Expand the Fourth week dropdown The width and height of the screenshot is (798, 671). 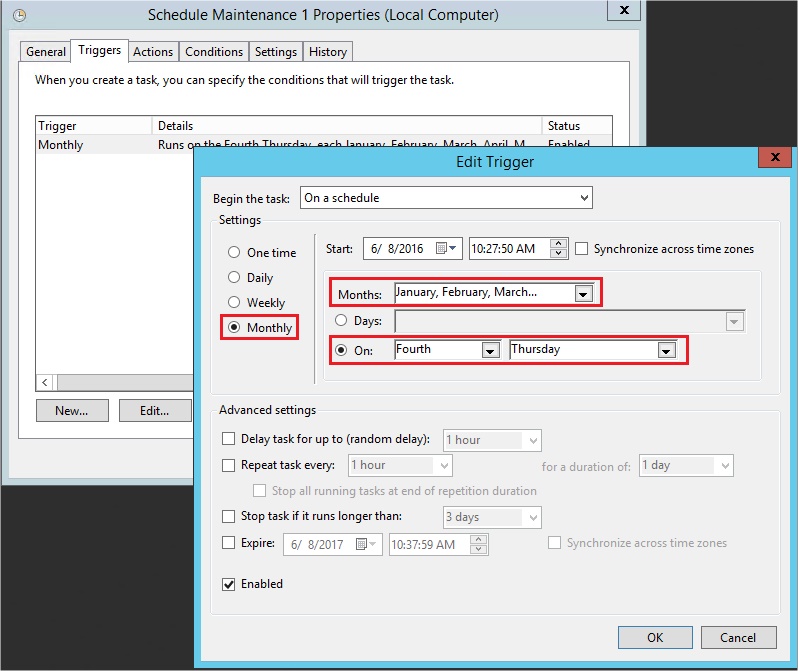(490, 350)
